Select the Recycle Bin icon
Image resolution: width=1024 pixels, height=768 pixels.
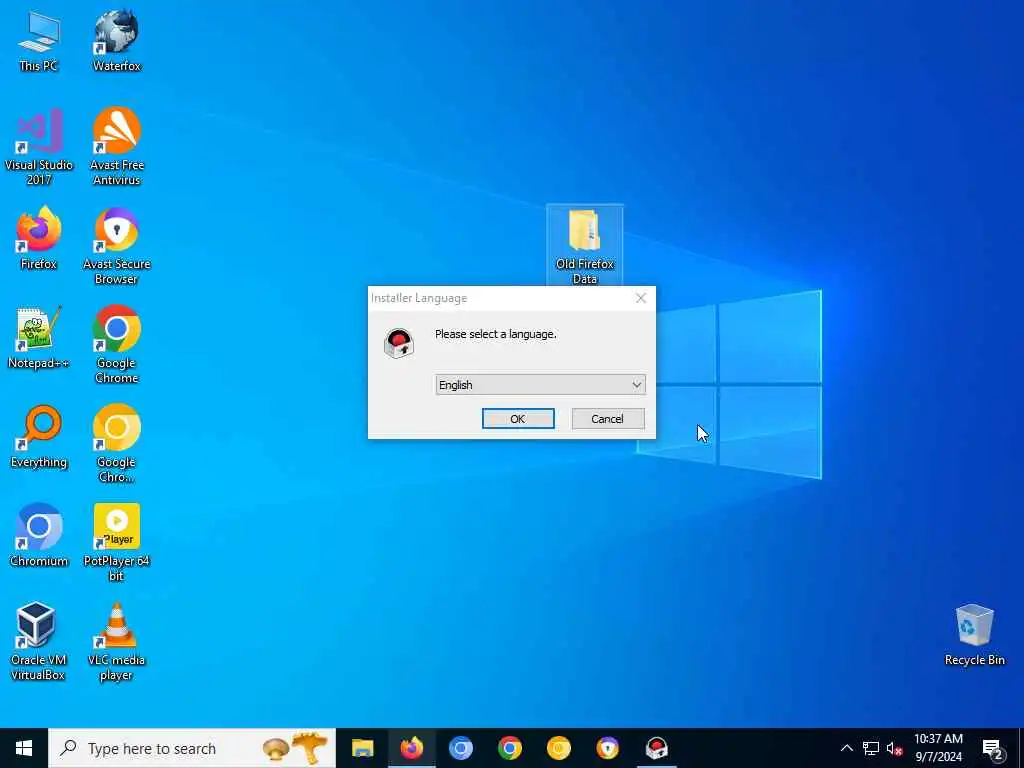[x=974, y=635]
